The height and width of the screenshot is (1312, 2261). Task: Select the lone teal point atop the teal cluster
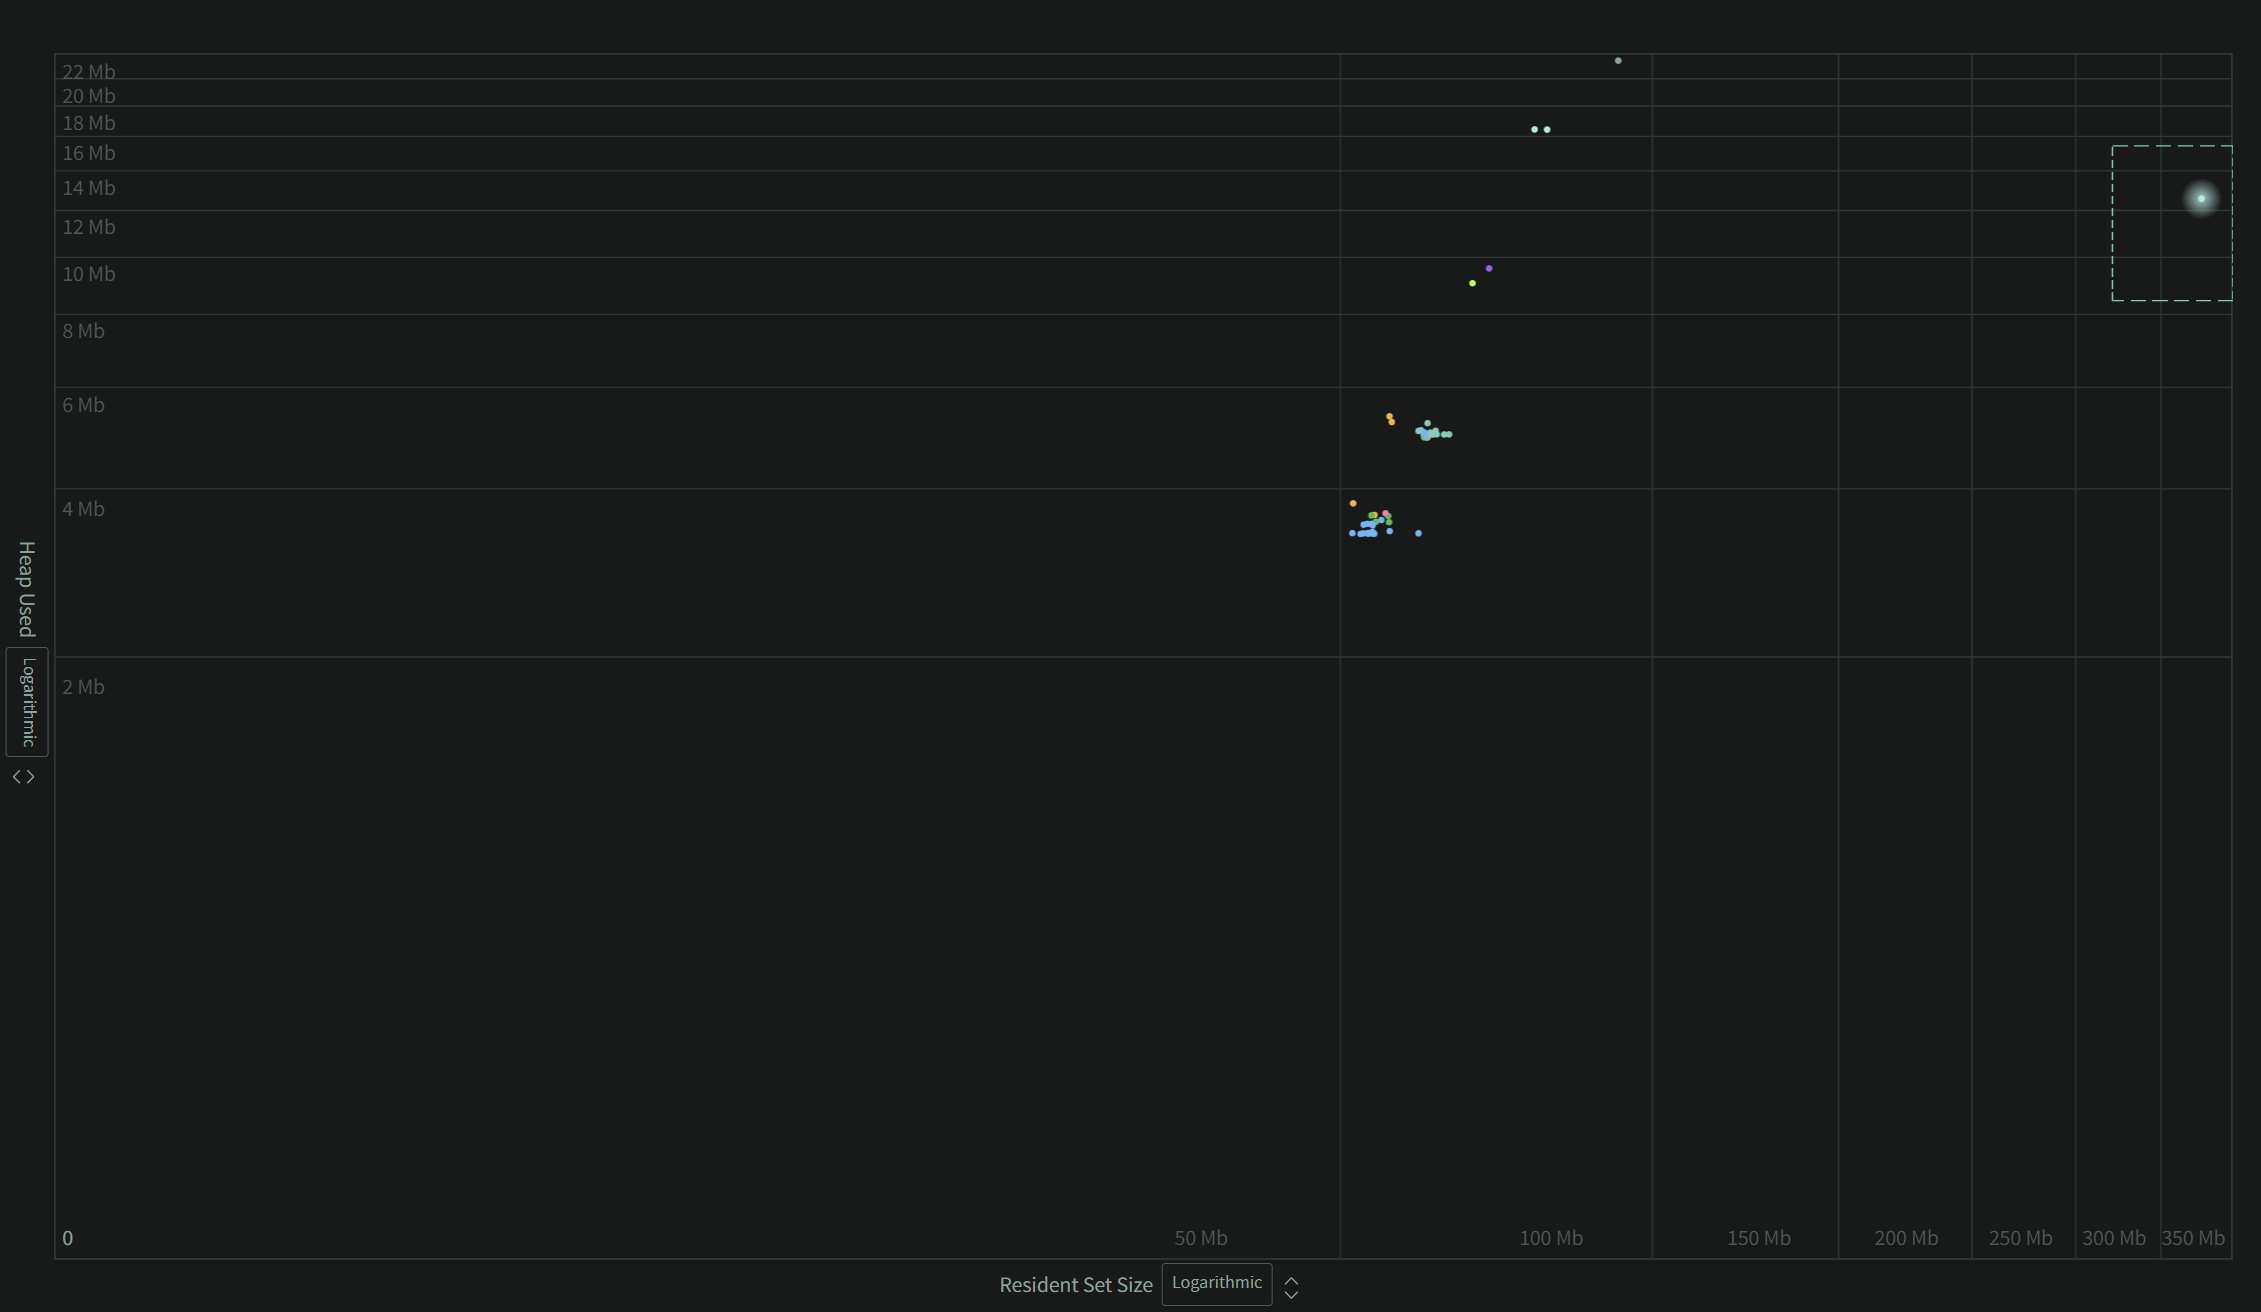[1427, 423]
